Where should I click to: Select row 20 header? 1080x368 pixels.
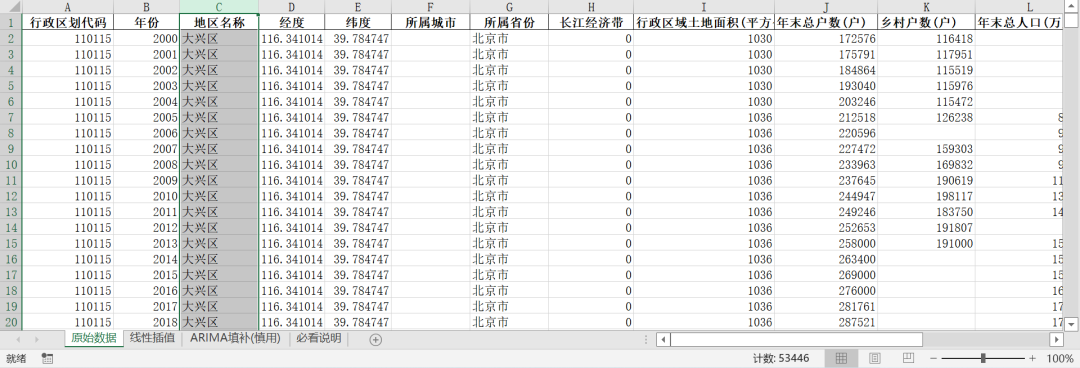click(x=11, y=322)
